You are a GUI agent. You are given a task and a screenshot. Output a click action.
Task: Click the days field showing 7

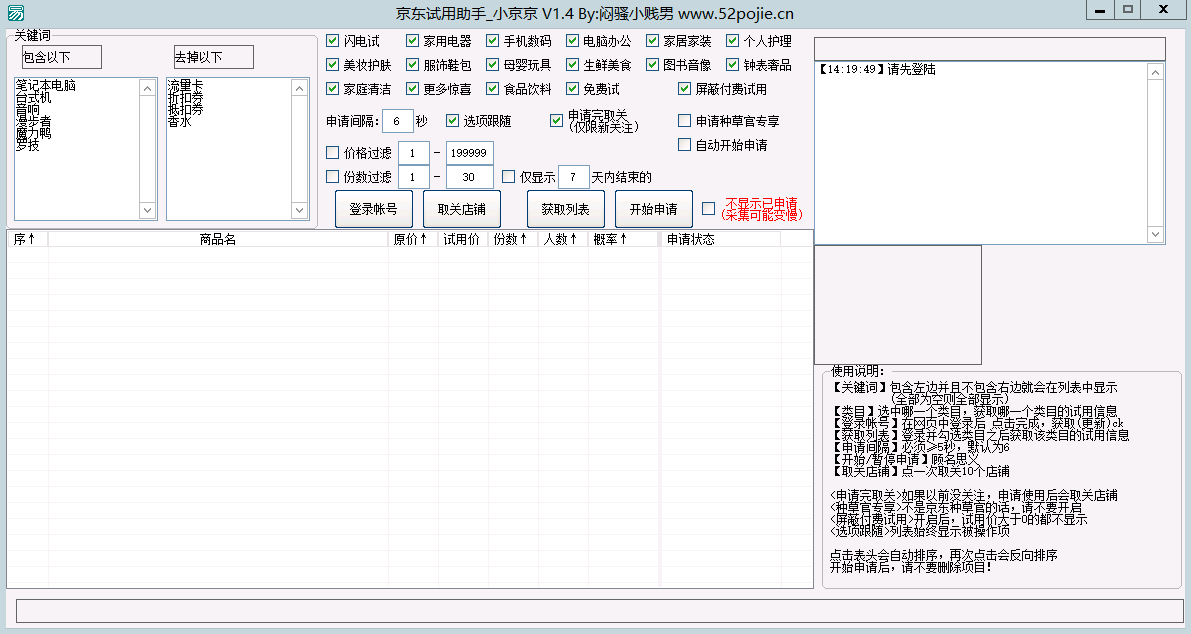[573, 177]
